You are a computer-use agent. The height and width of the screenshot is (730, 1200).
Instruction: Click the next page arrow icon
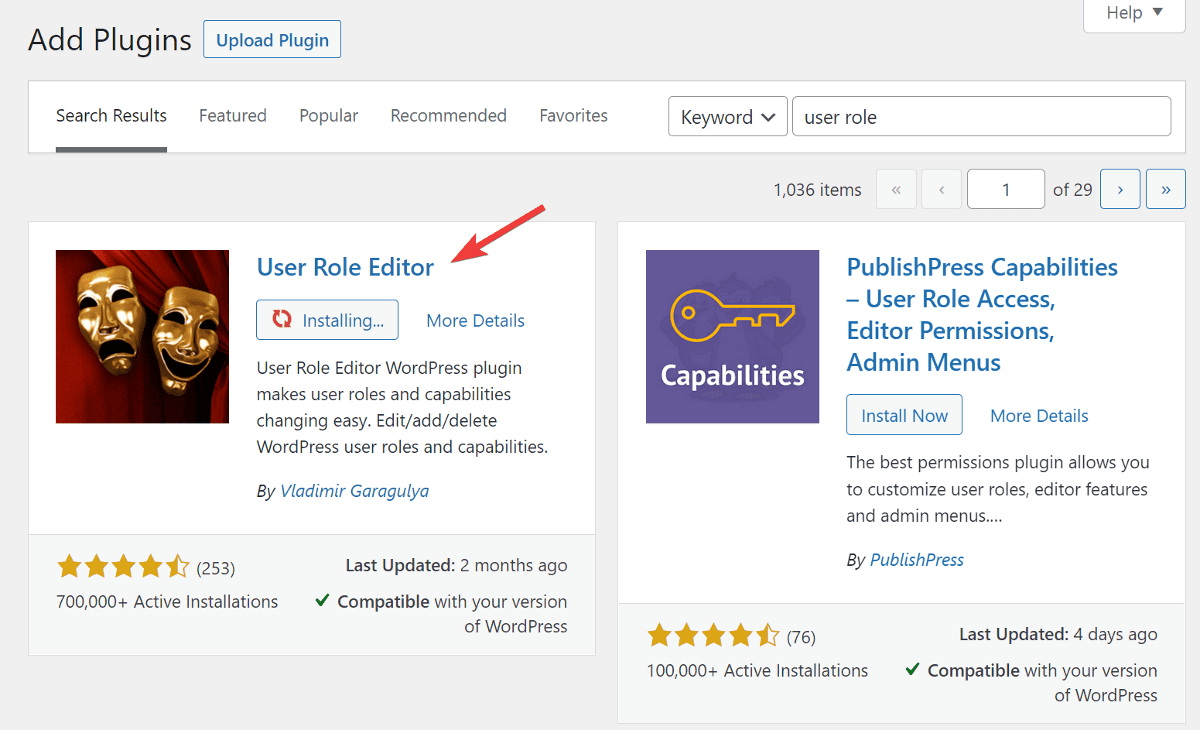tap(1120, 188)
